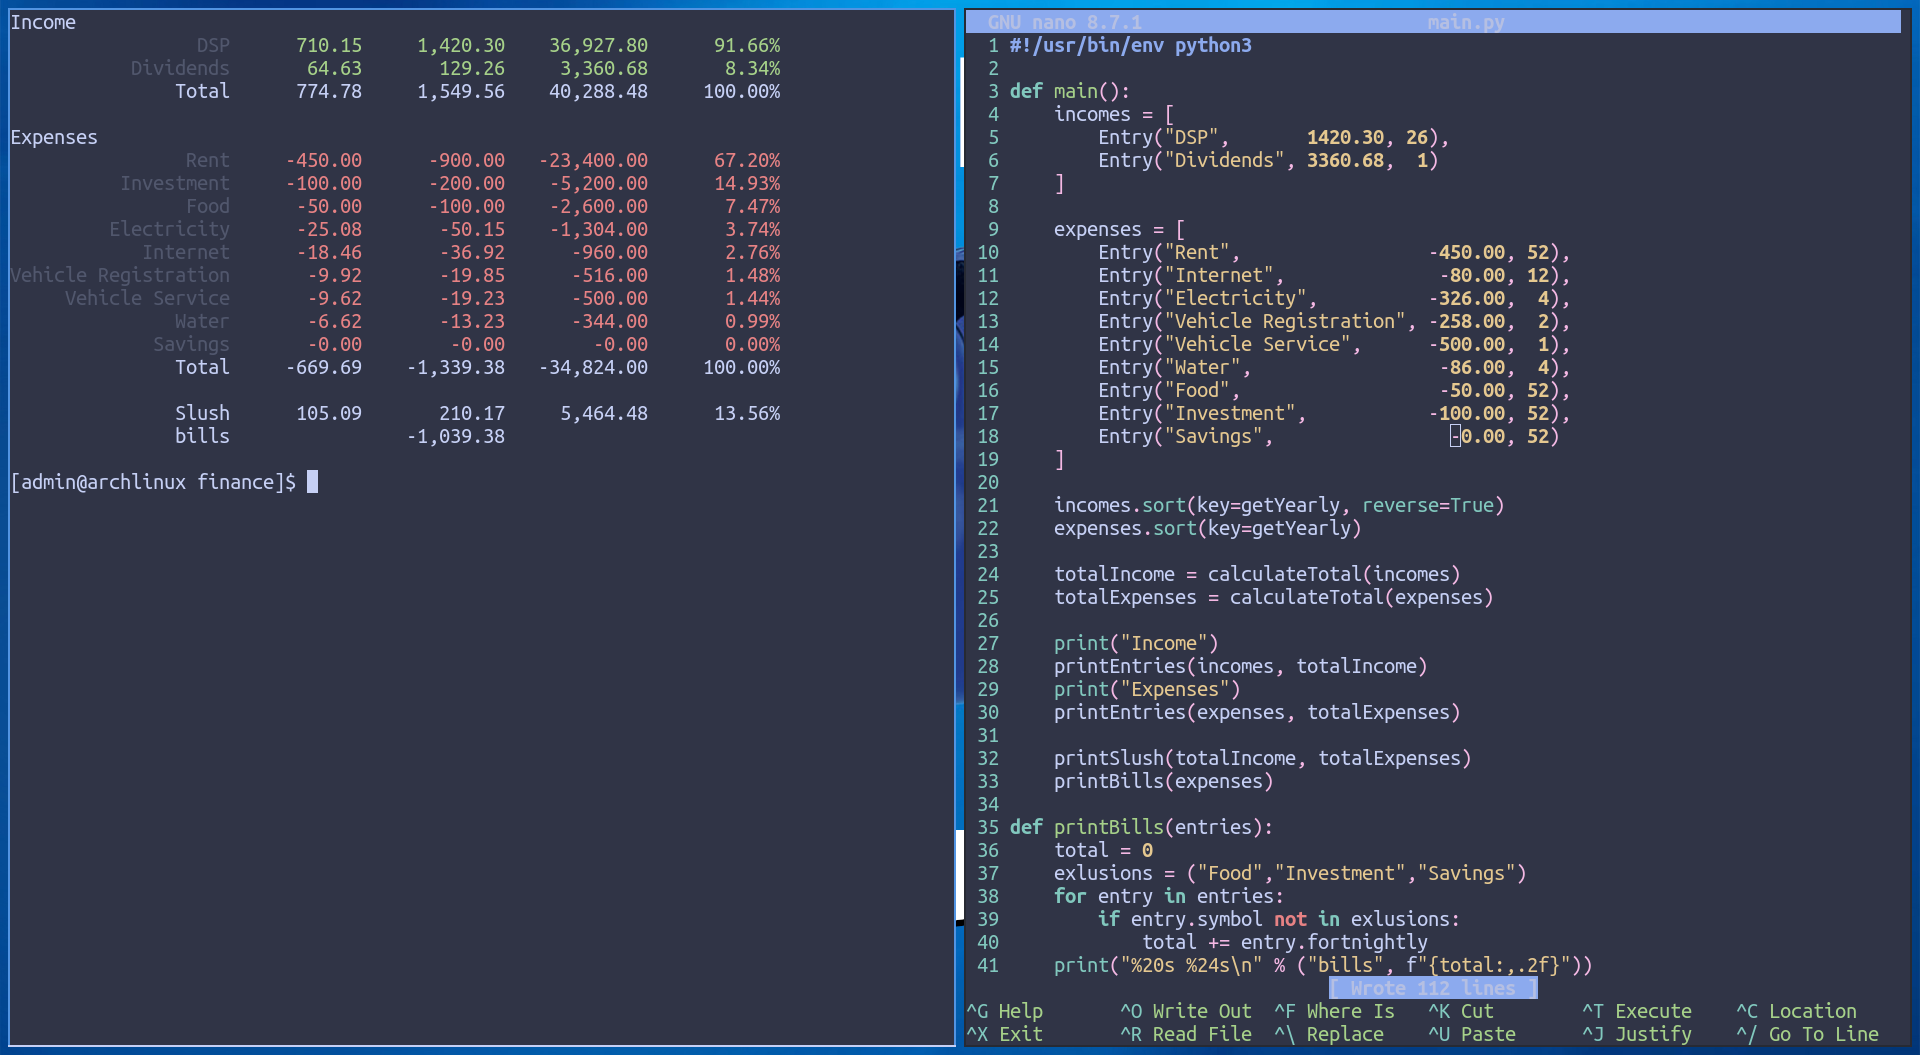Image resolution: width=1920 pixels, height=1055 pixels.
Task: Click the exlusions tuple assignment on line 37
Action: tap(1290, 873)
